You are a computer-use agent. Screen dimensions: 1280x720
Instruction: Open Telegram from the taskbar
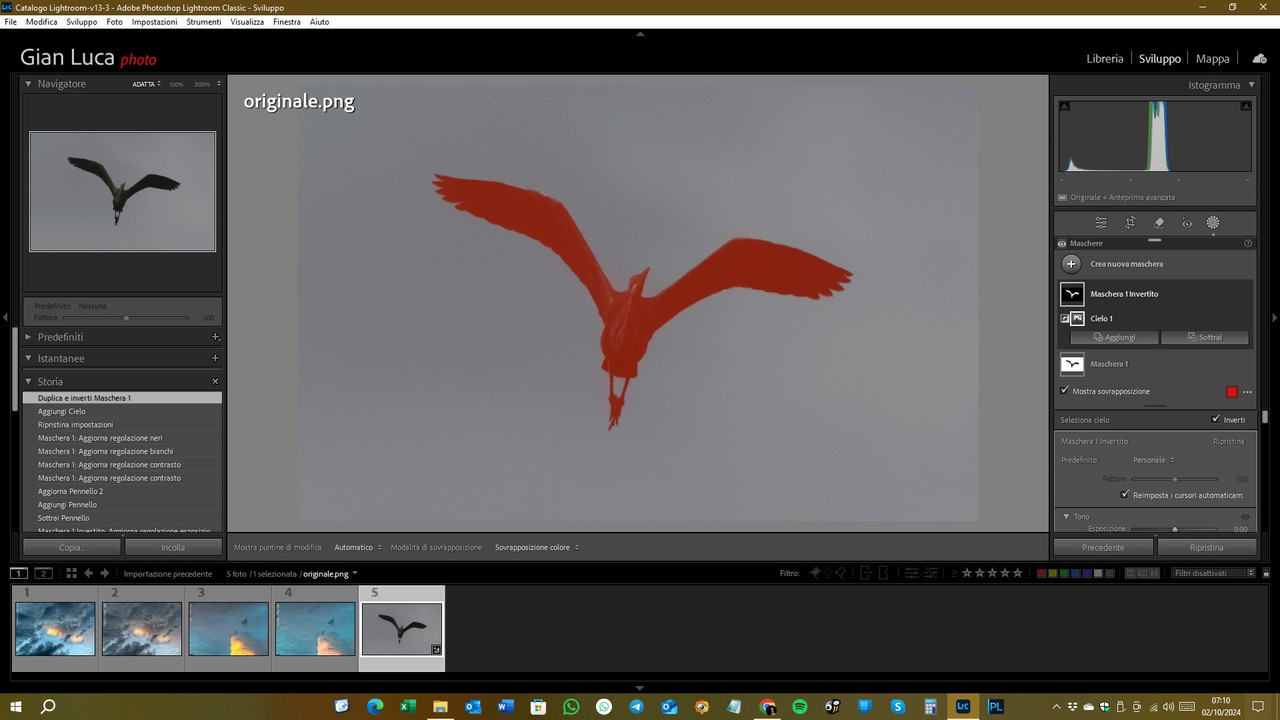point(636,706)
